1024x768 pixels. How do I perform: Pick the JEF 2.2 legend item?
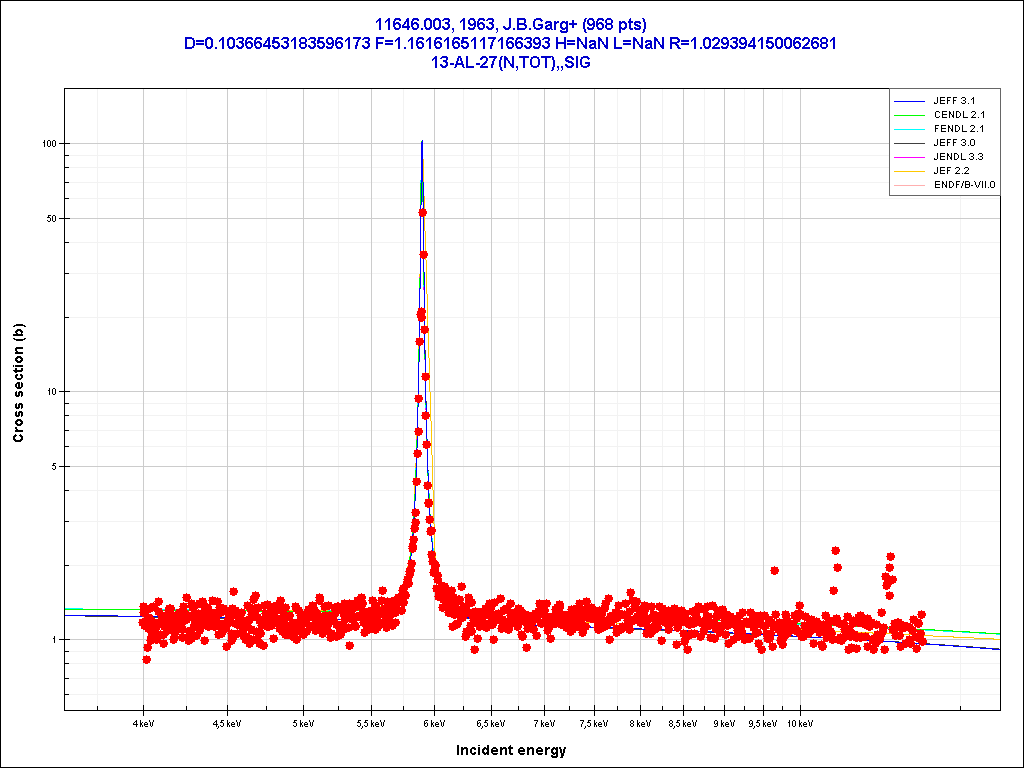[951, 171]
